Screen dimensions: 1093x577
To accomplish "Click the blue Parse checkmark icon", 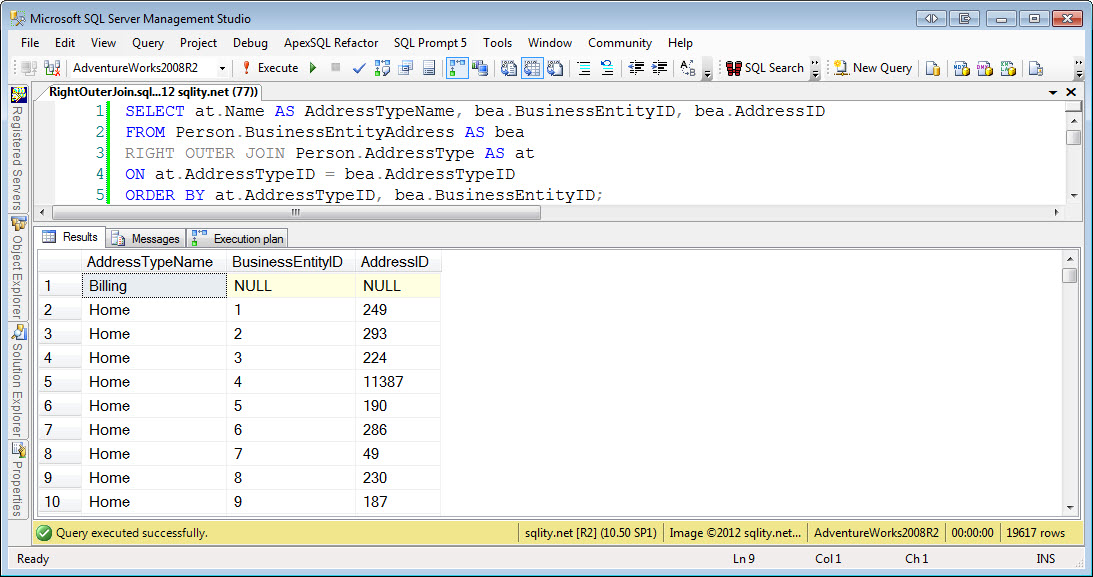I will 359,68.
